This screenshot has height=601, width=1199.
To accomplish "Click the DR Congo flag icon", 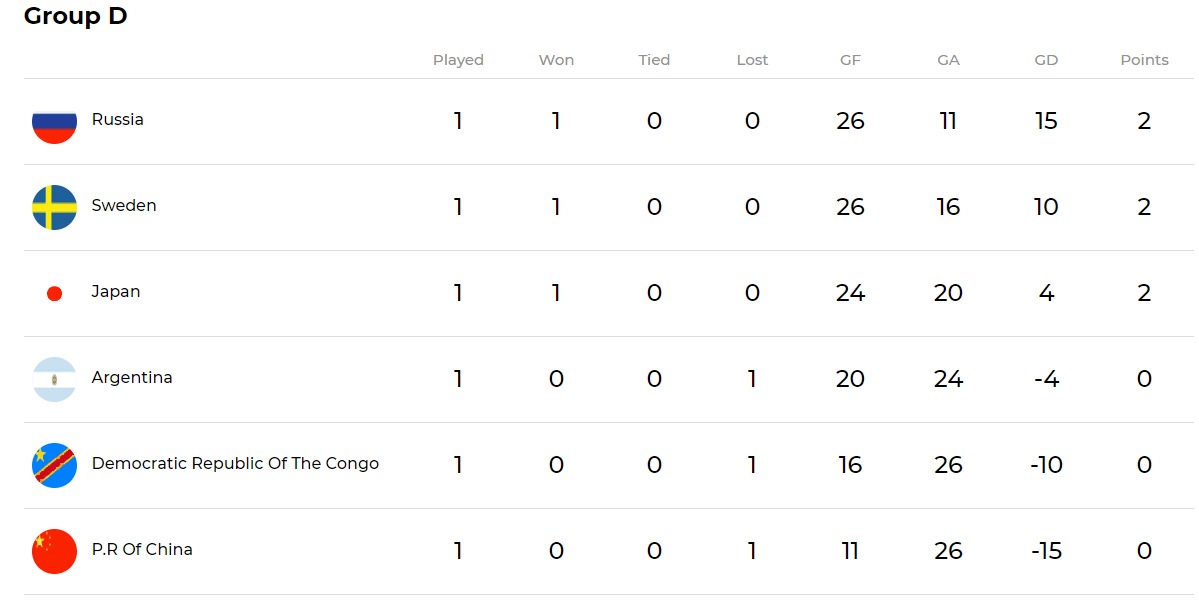I will (54, 465).
